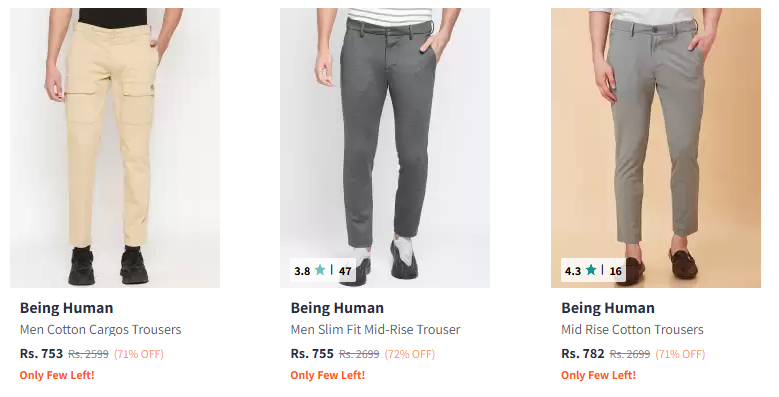Screen dimensions: 779x397
Task: Select the Men Slim Fit Mid-Rise Trouser title
Action: point(376,329)
